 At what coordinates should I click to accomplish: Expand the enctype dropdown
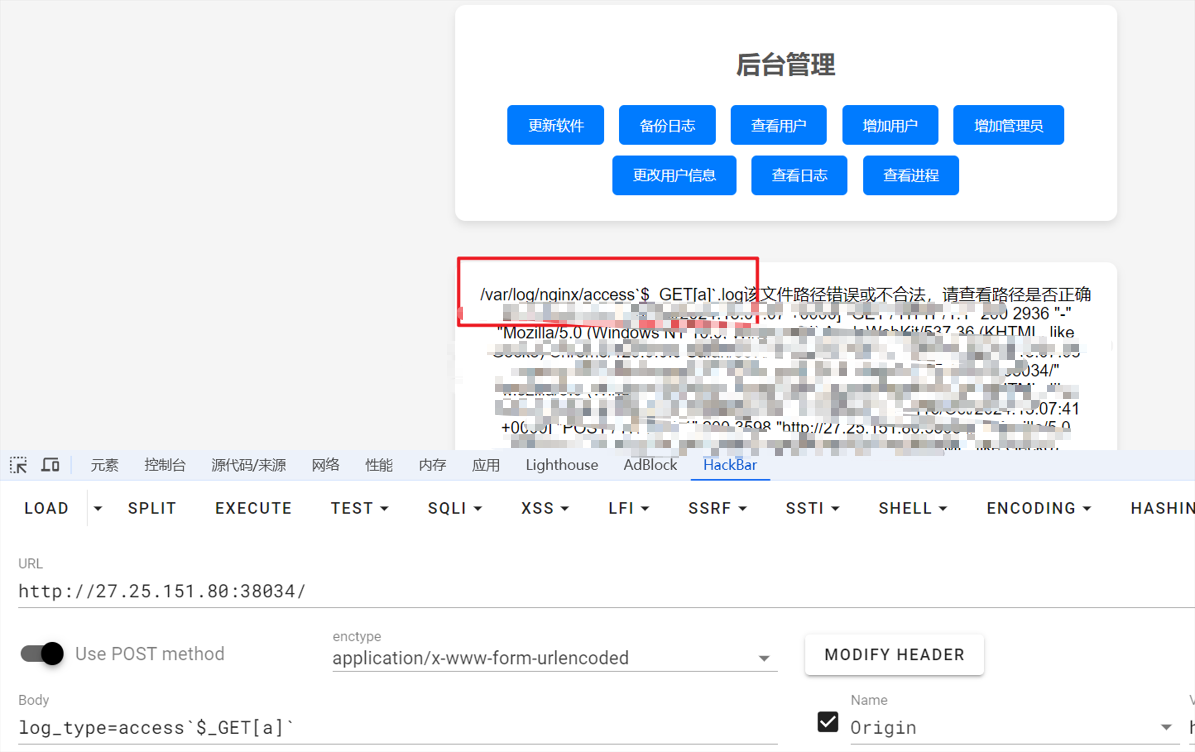(x=764, y=658)
